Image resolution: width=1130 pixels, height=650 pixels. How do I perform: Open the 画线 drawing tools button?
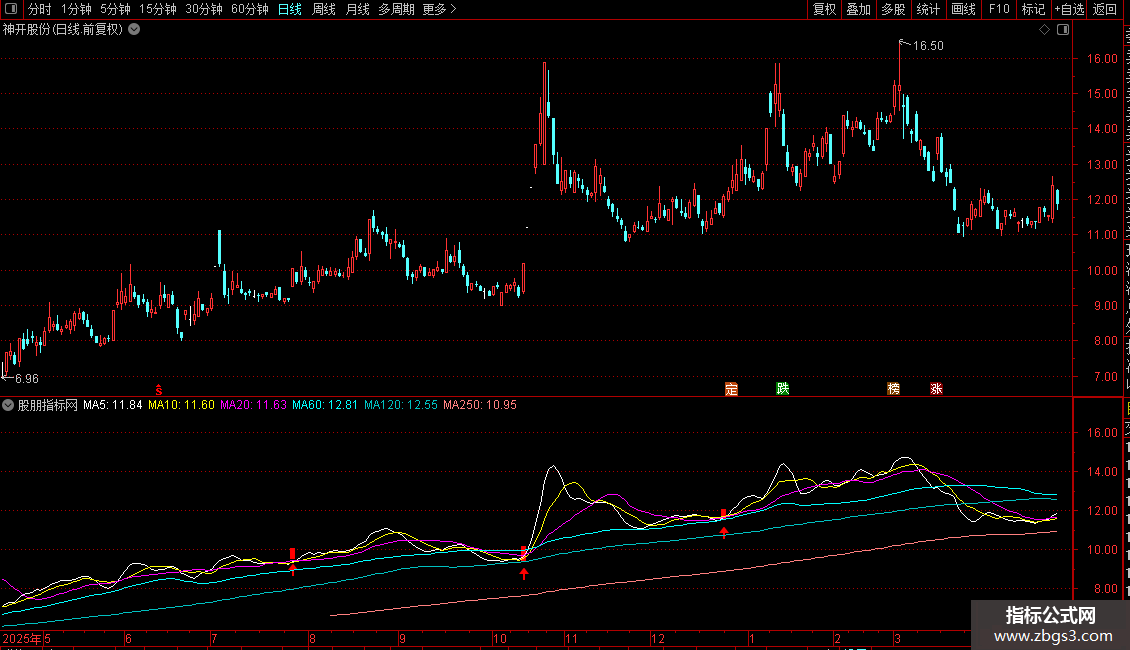click(x=963, y=9)
